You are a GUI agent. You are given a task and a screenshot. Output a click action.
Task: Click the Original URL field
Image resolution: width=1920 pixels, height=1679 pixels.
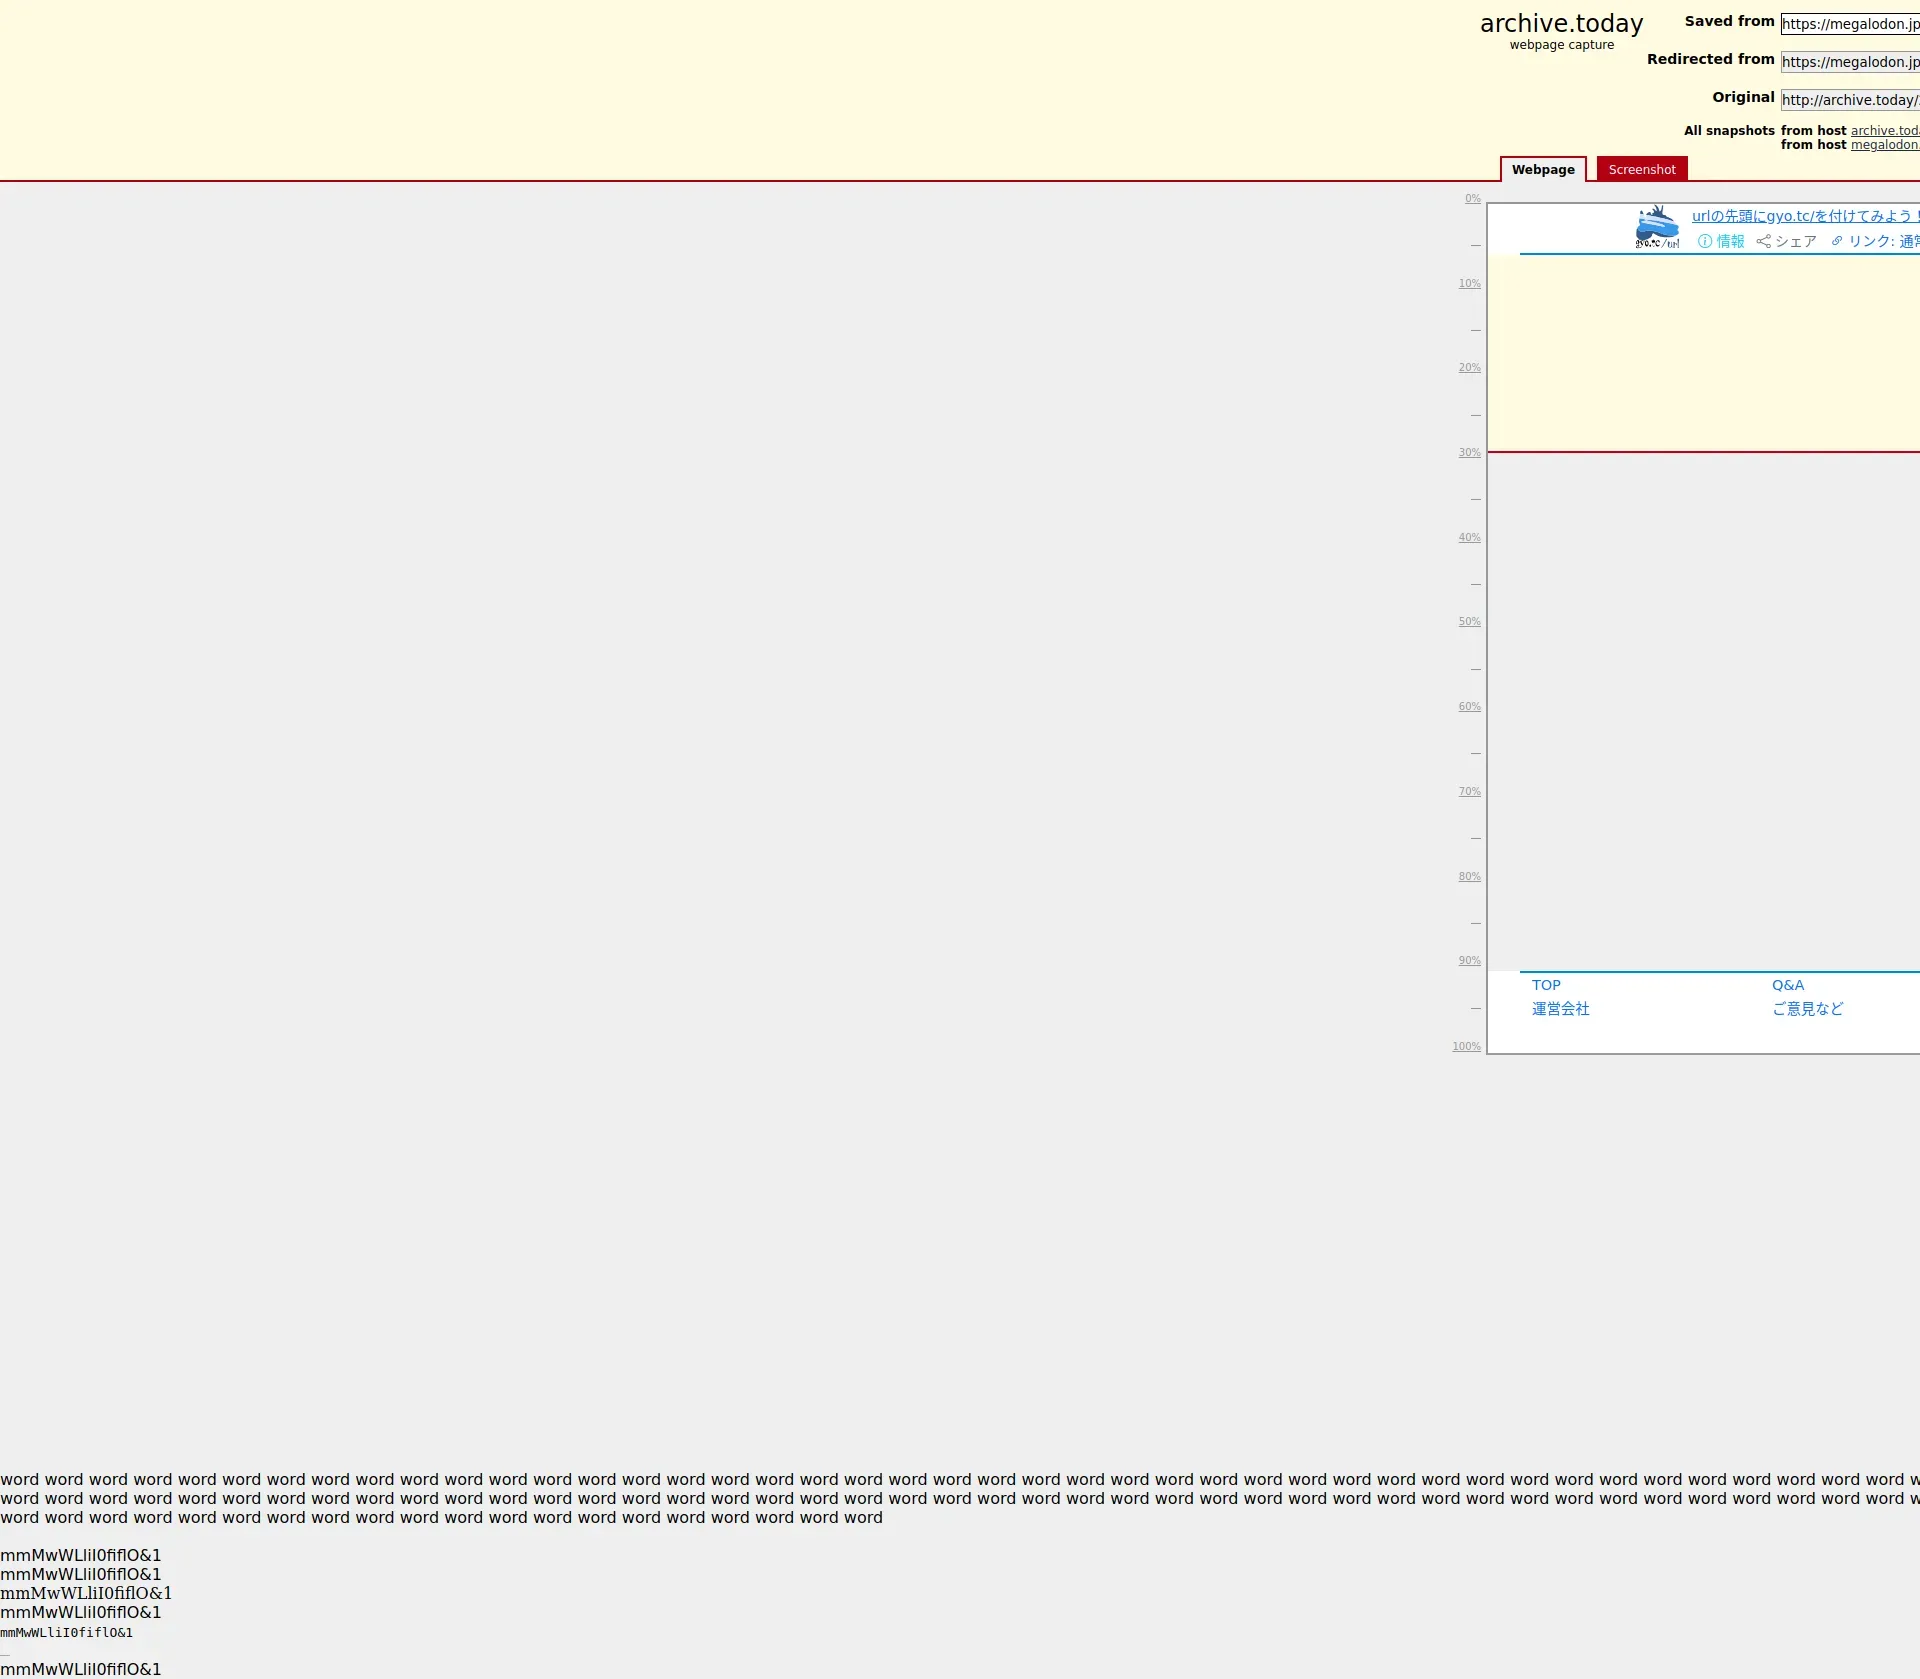pos(1849,100)
